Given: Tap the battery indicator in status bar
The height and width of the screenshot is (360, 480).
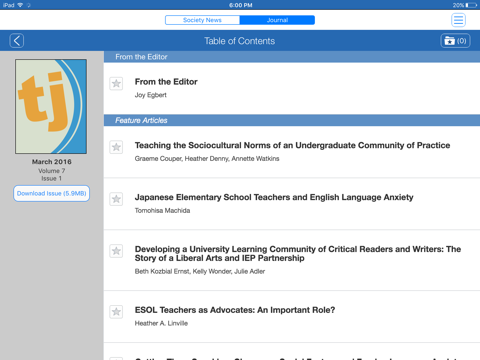Looking at the screenshot, I should [x=472, y=5].
